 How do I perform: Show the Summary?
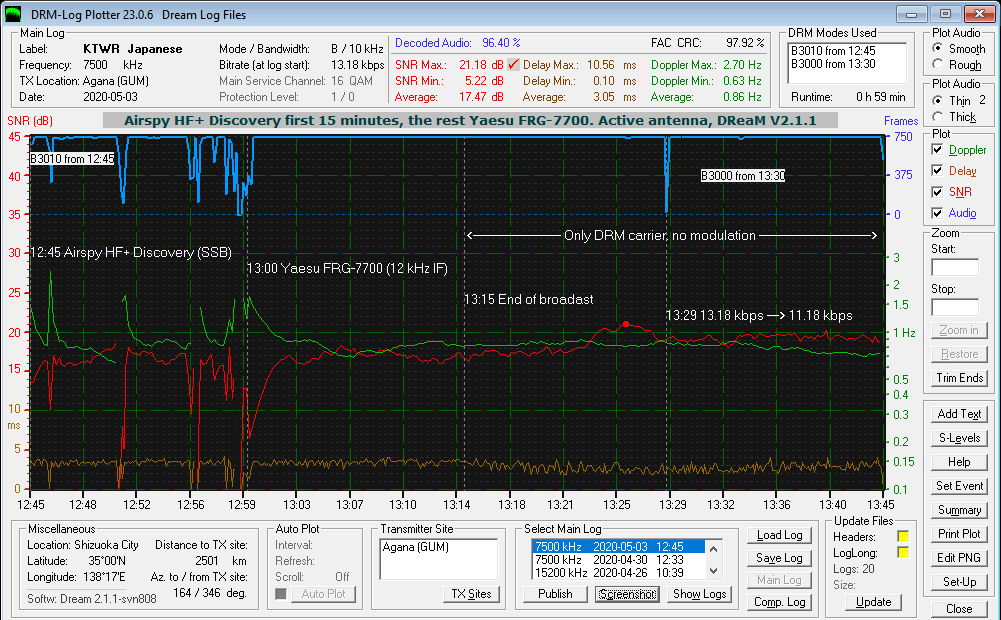959,510
